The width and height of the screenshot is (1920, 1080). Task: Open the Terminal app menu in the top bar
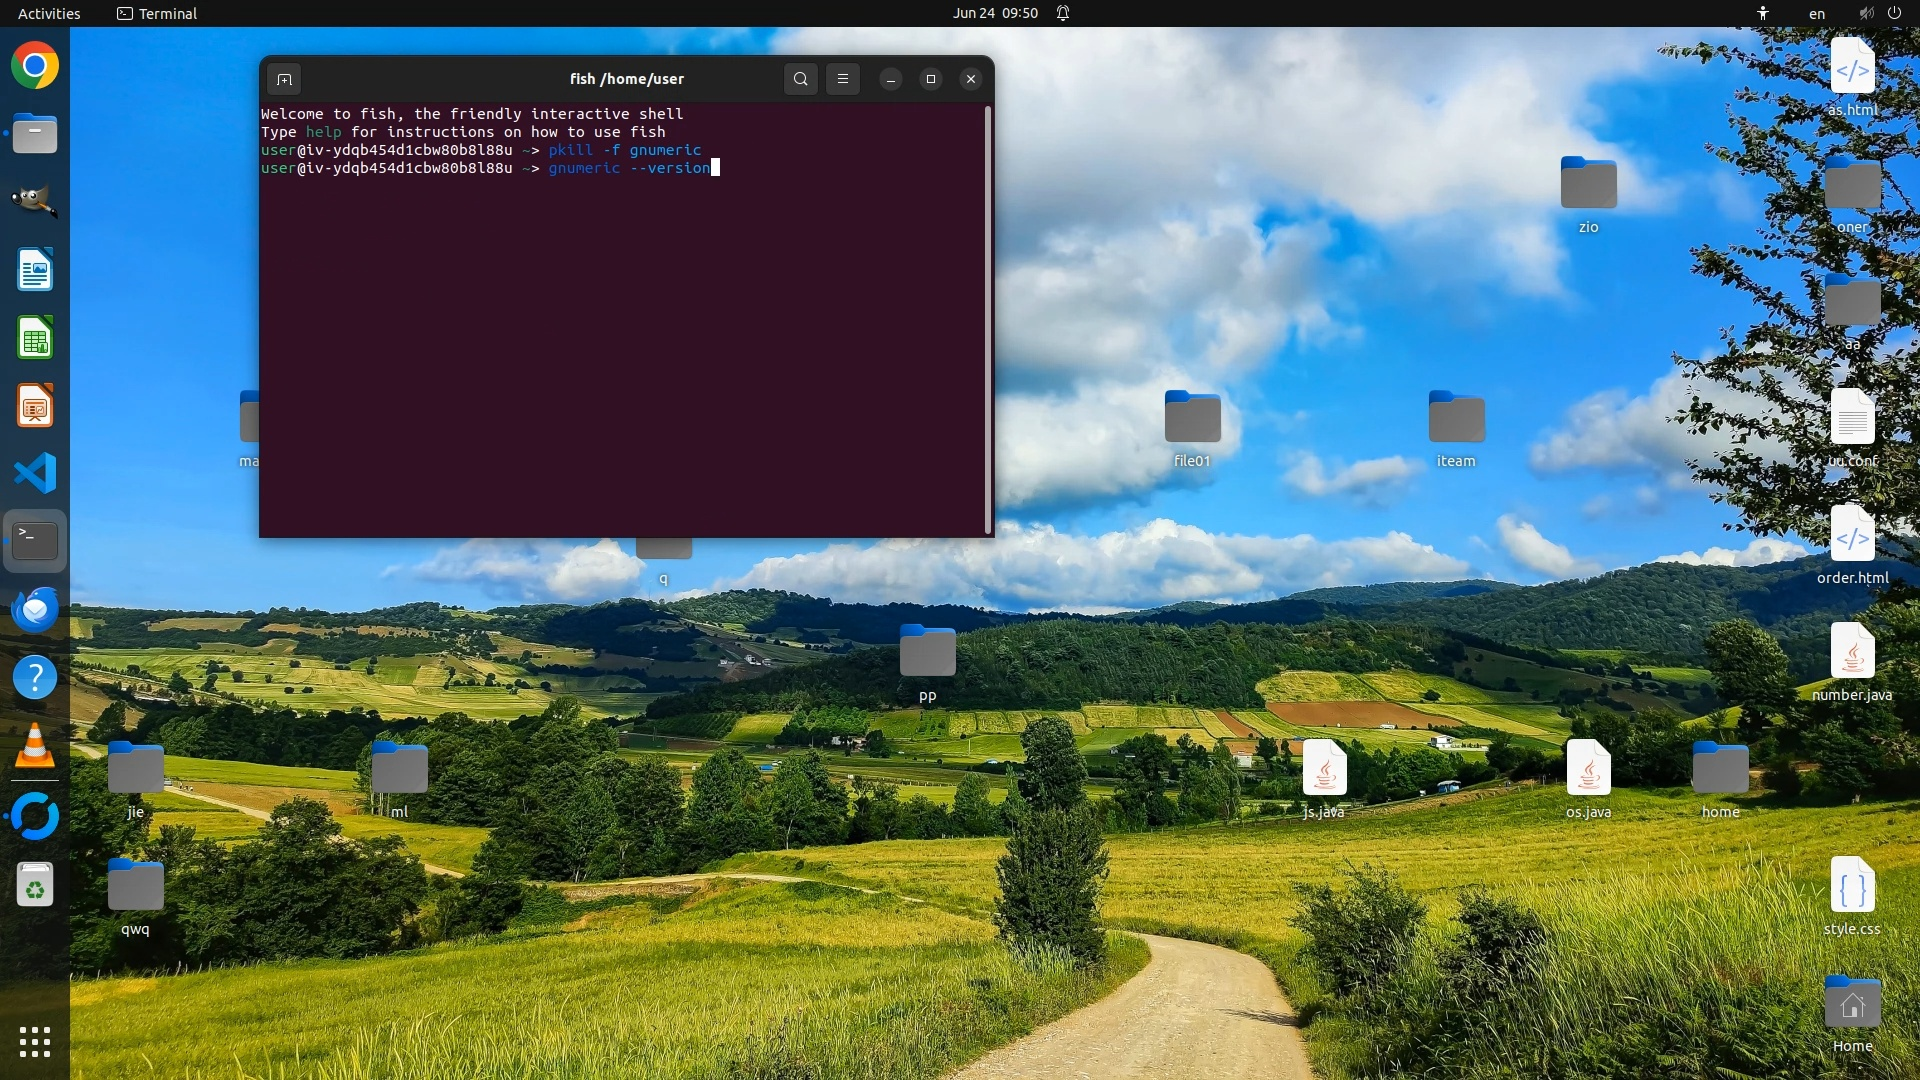pyautogui.click(x=157, y=13)
